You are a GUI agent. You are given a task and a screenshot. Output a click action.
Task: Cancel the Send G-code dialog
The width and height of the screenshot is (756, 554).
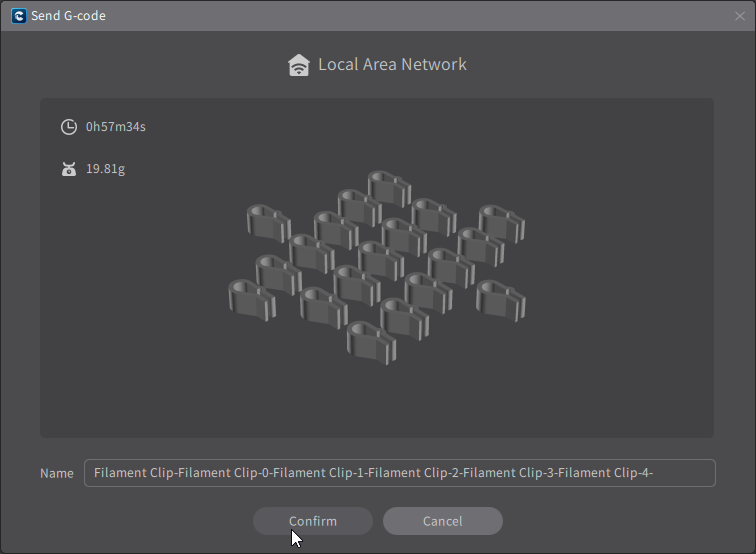pos(443,521)
